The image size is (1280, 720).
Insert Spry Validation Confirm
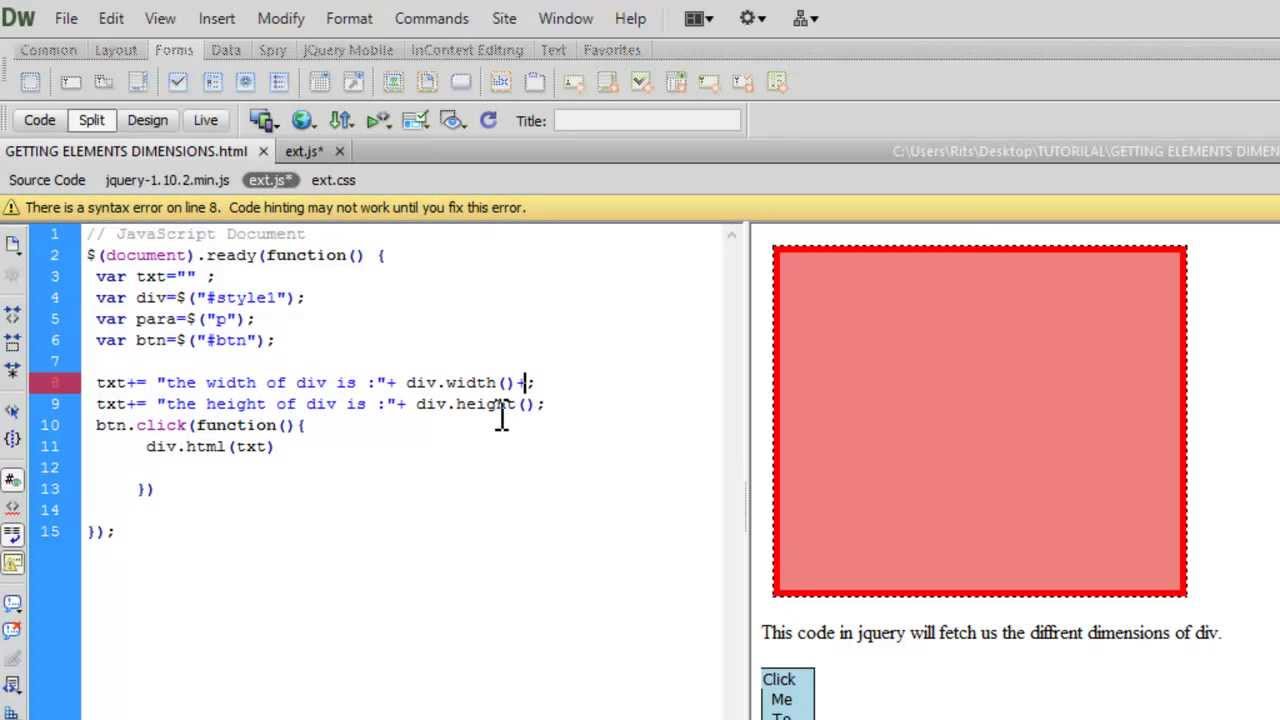pos(742,82)
